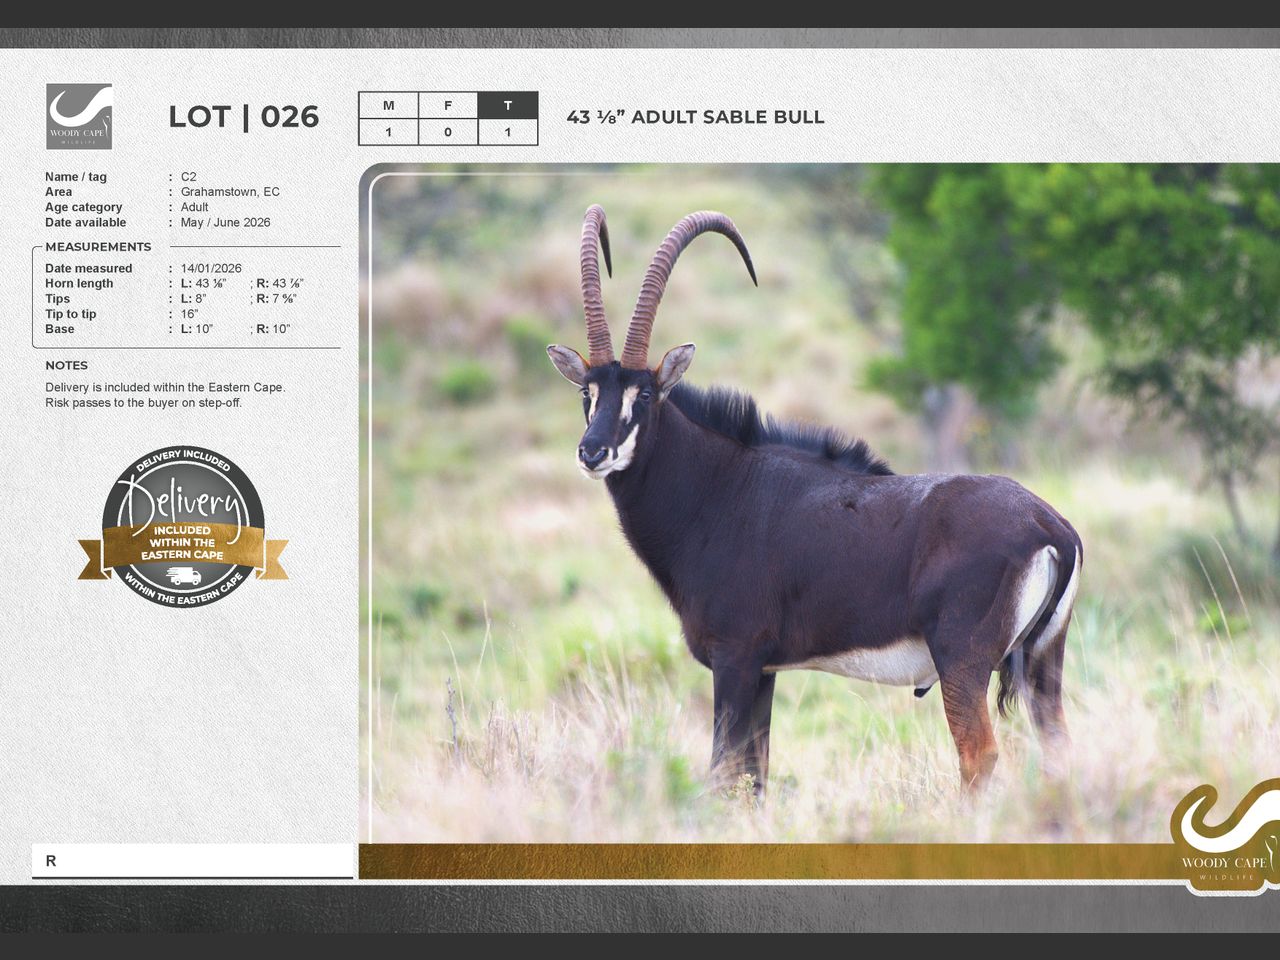Screen dimensions: 1280x960
Task: Click the LOT | 026 heading
Action: click(243, 117)
